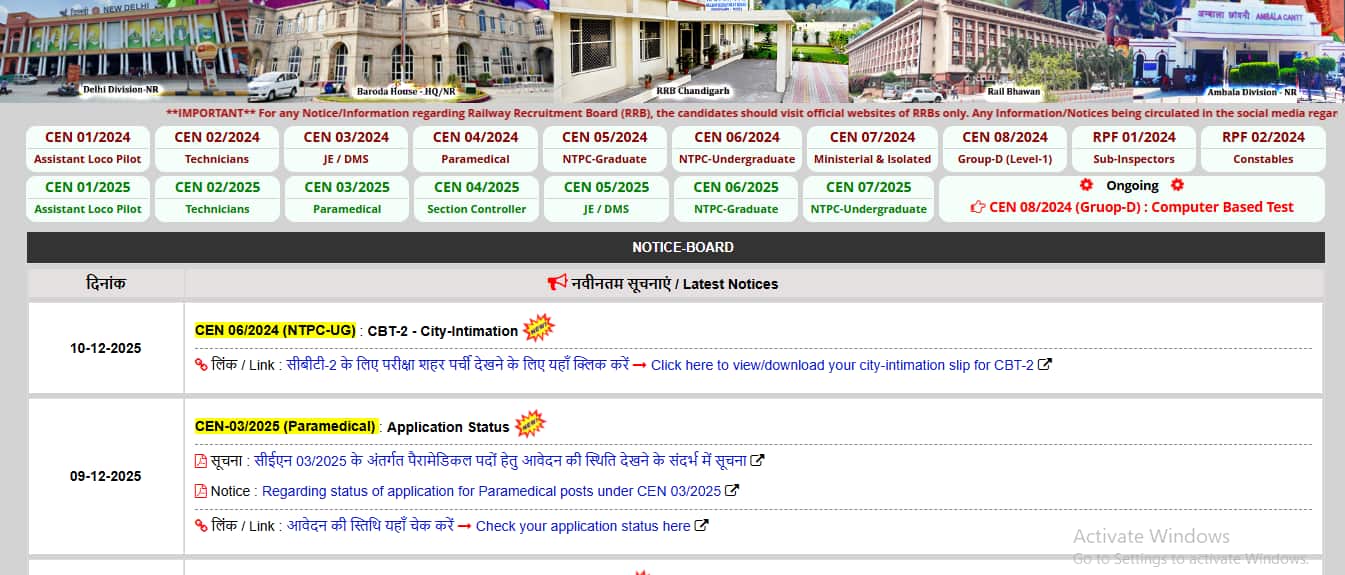Open ongoing CEN 08/2024 Computer Based Test link
The image size is (1345, 575).
[1141, 207]
